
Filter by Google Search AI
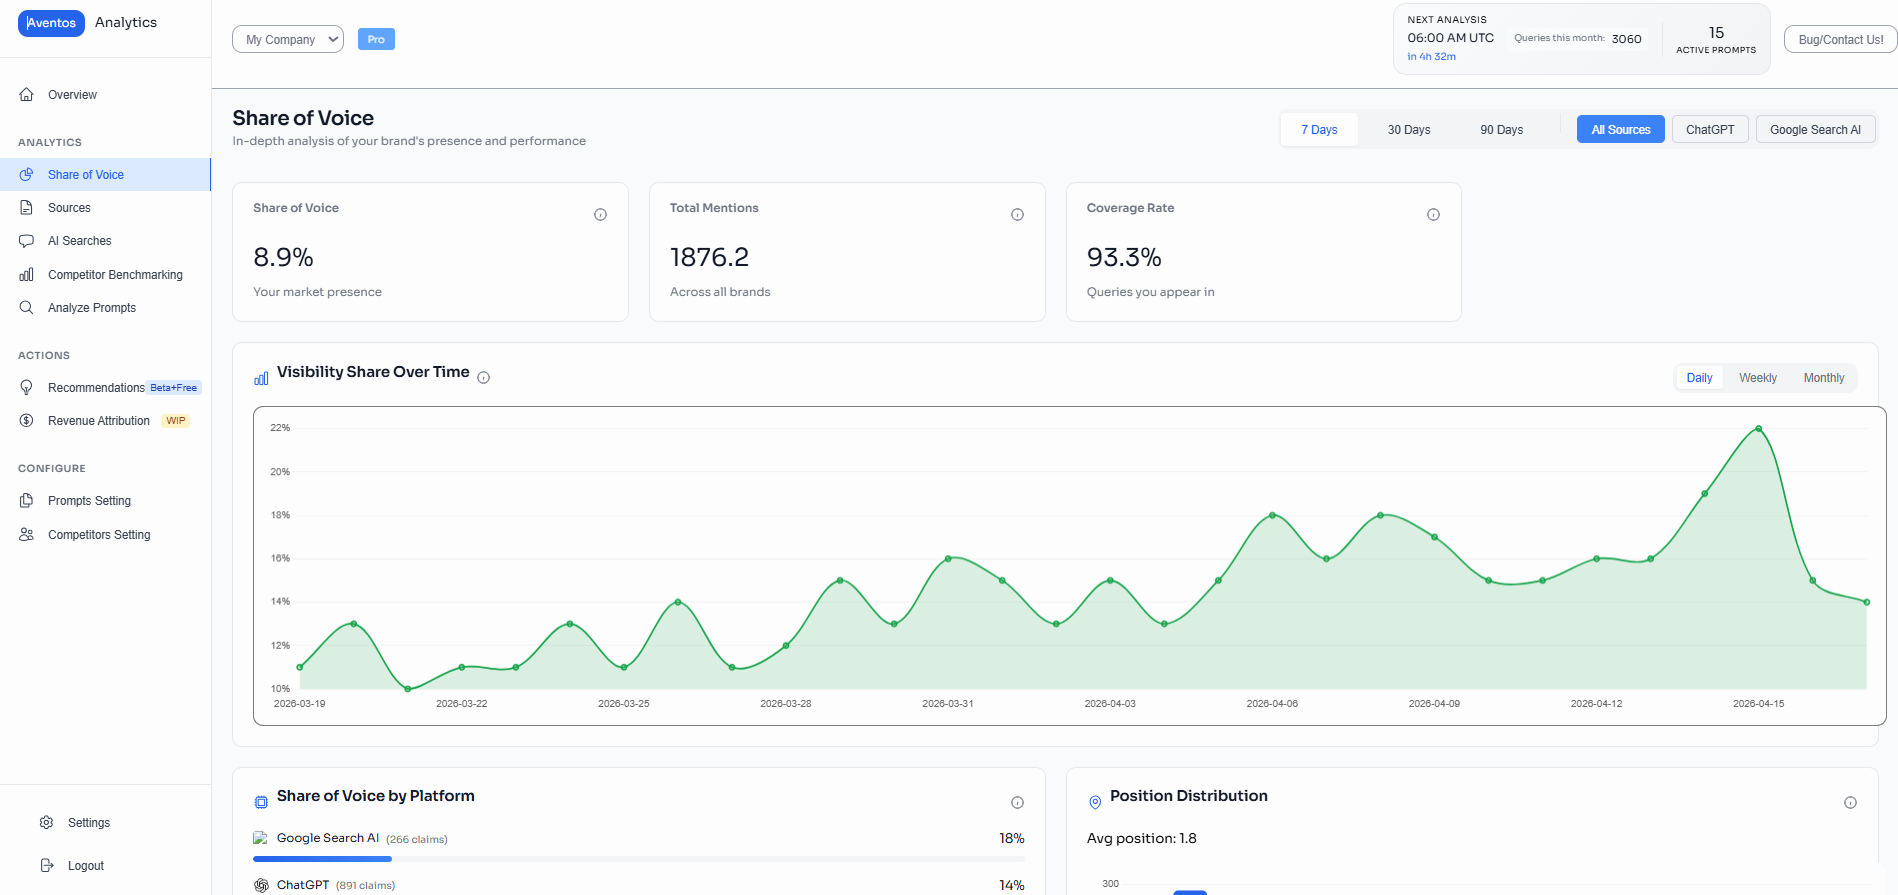click(1815, 130)
